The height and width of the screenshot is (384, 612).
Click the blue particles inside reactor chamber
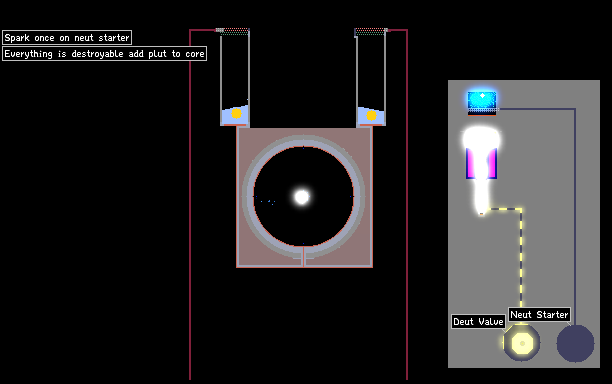pos(269,202)
